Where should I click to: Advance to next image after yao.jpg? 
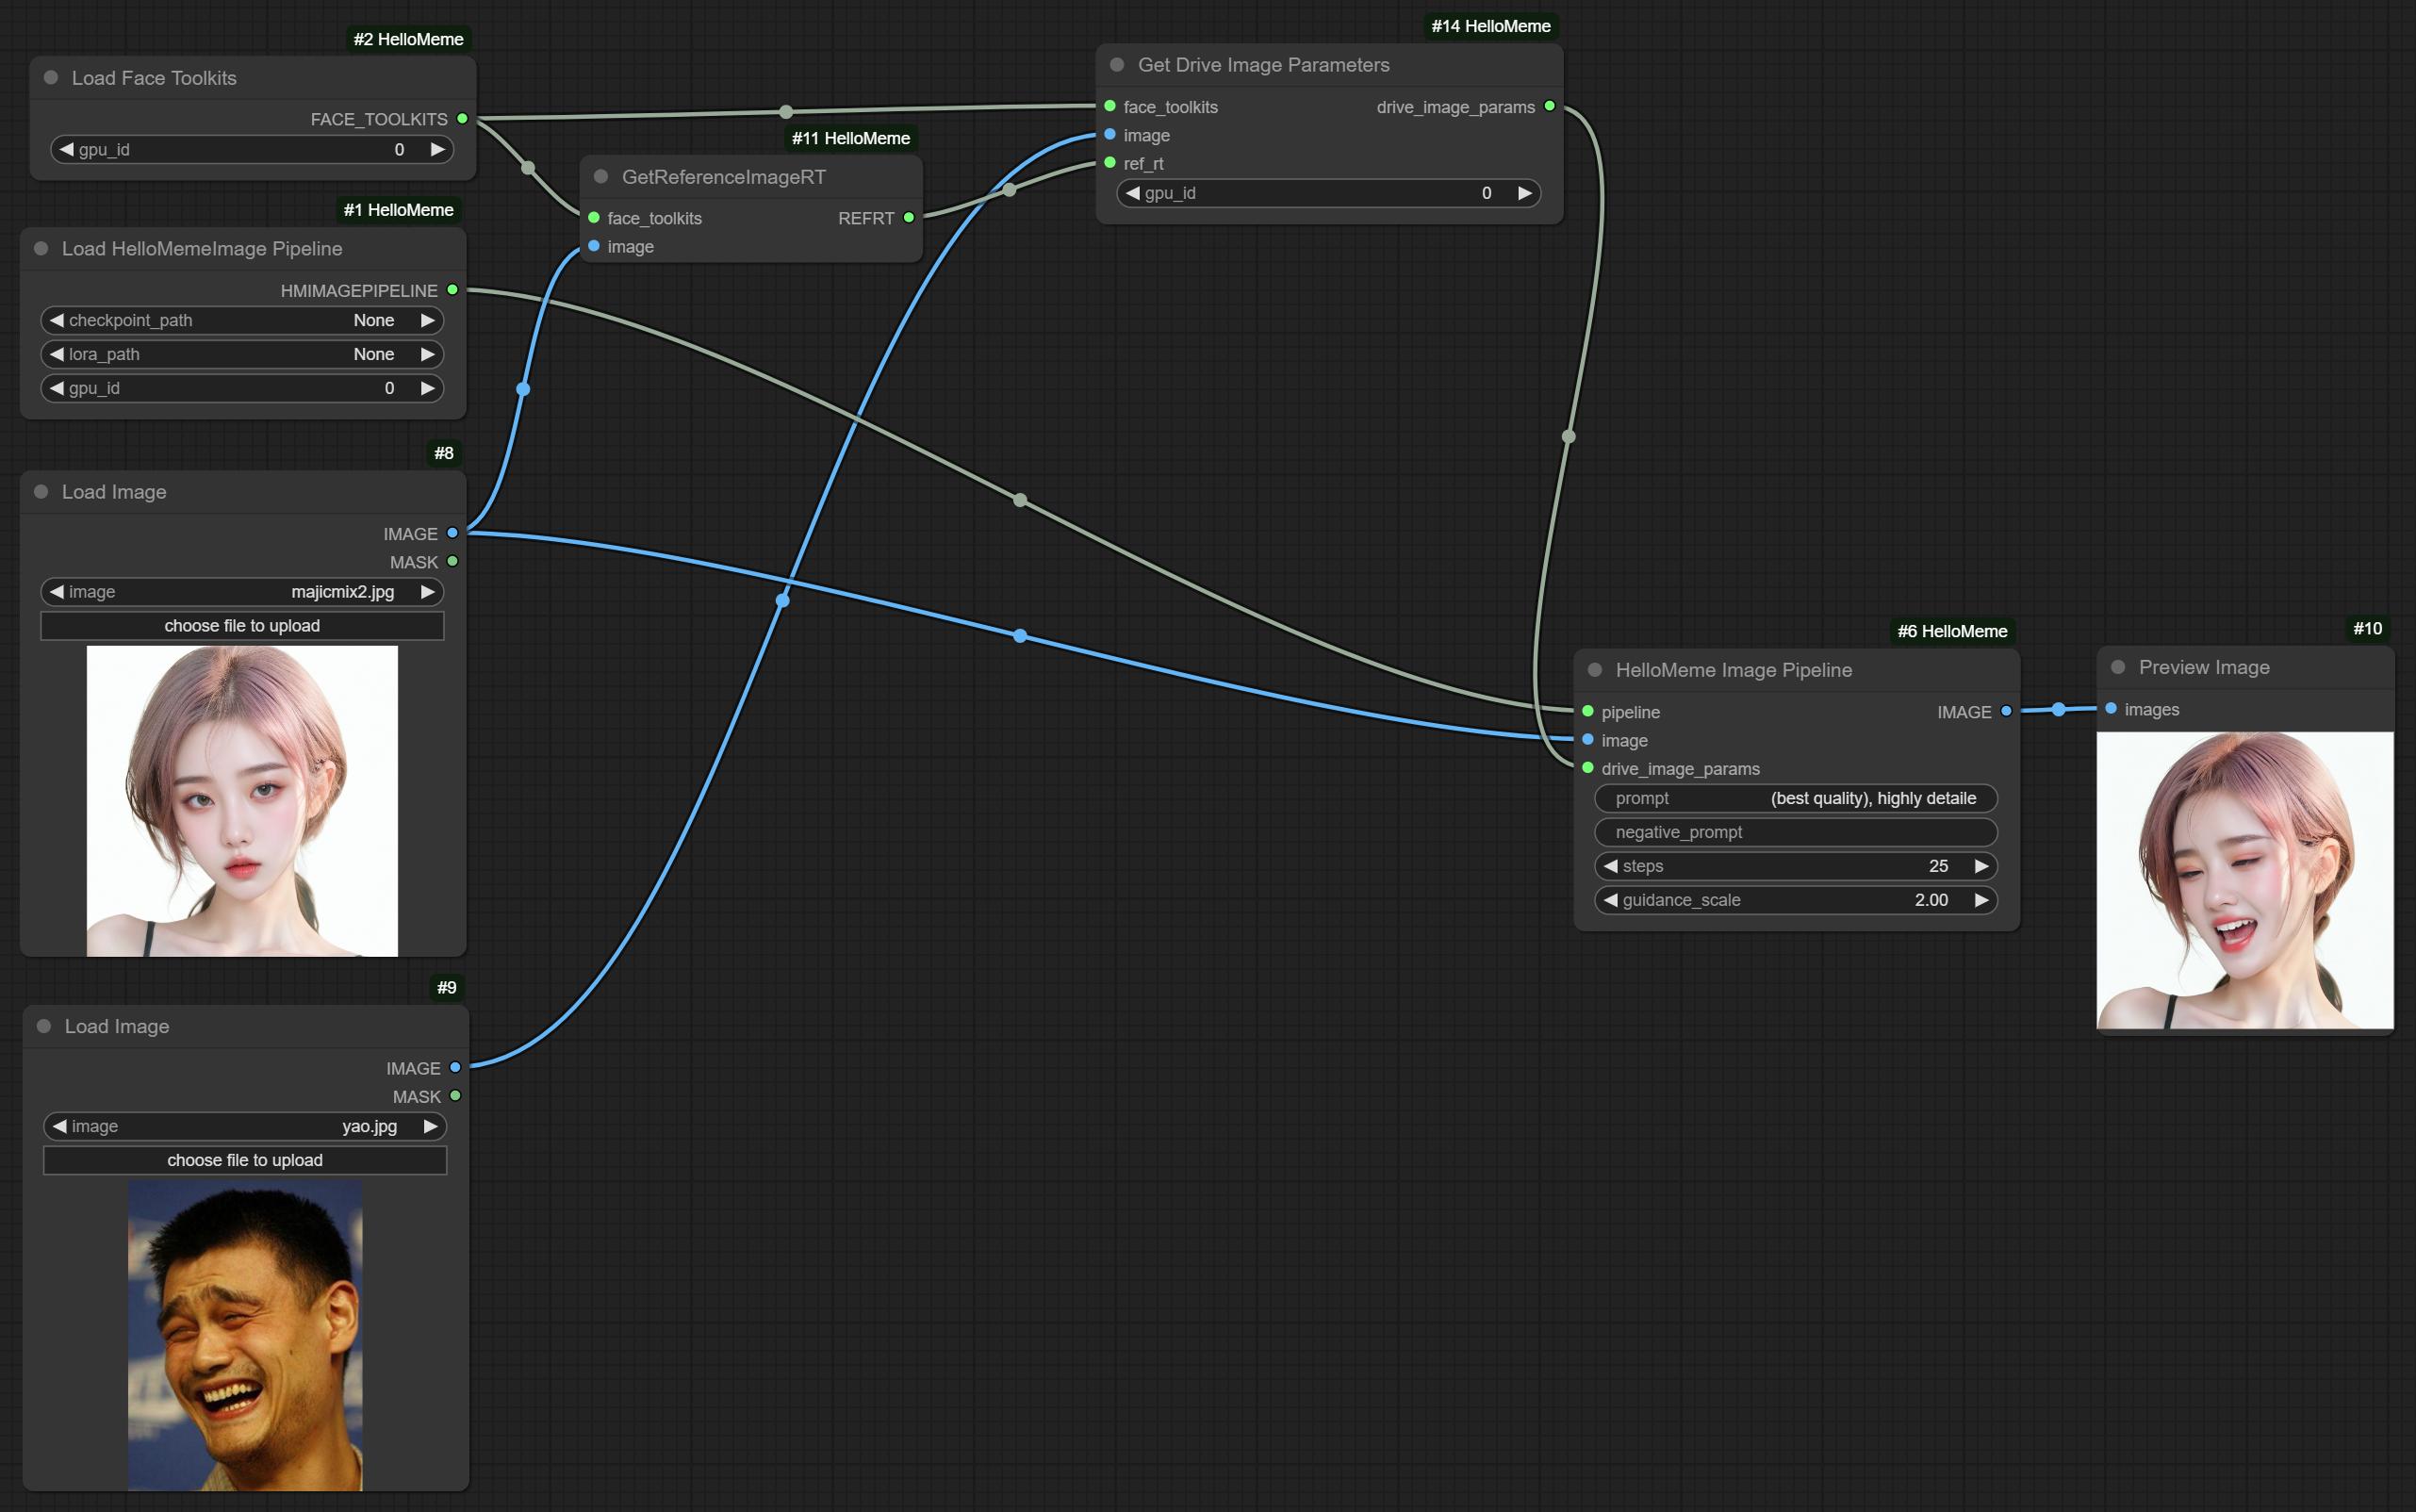point(431,1127)
